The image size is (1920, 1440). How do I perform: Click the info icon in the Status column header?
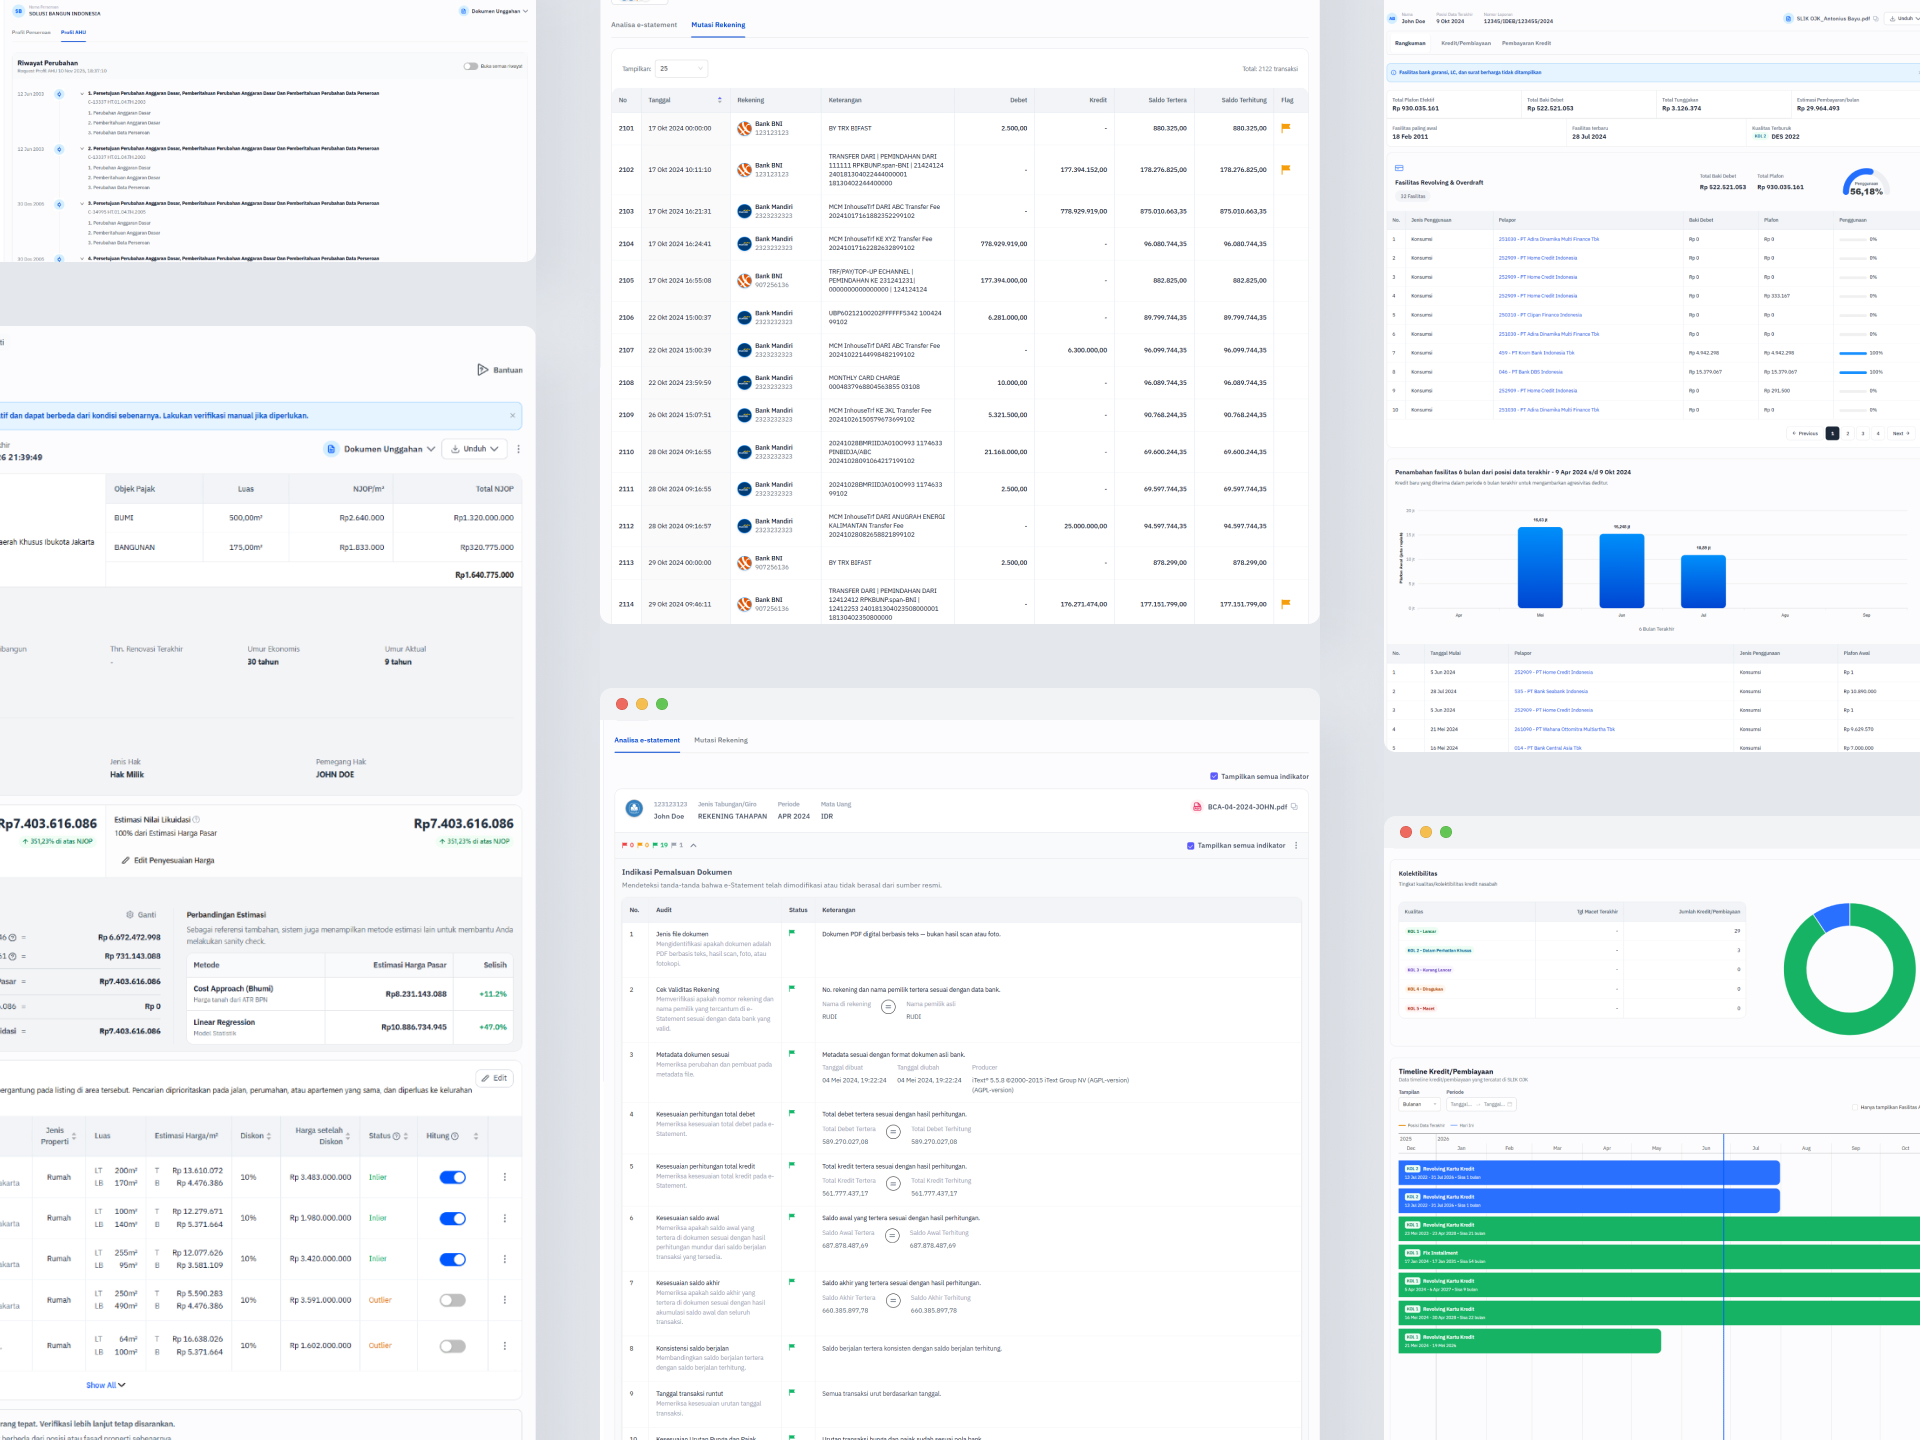[396, 1136]
